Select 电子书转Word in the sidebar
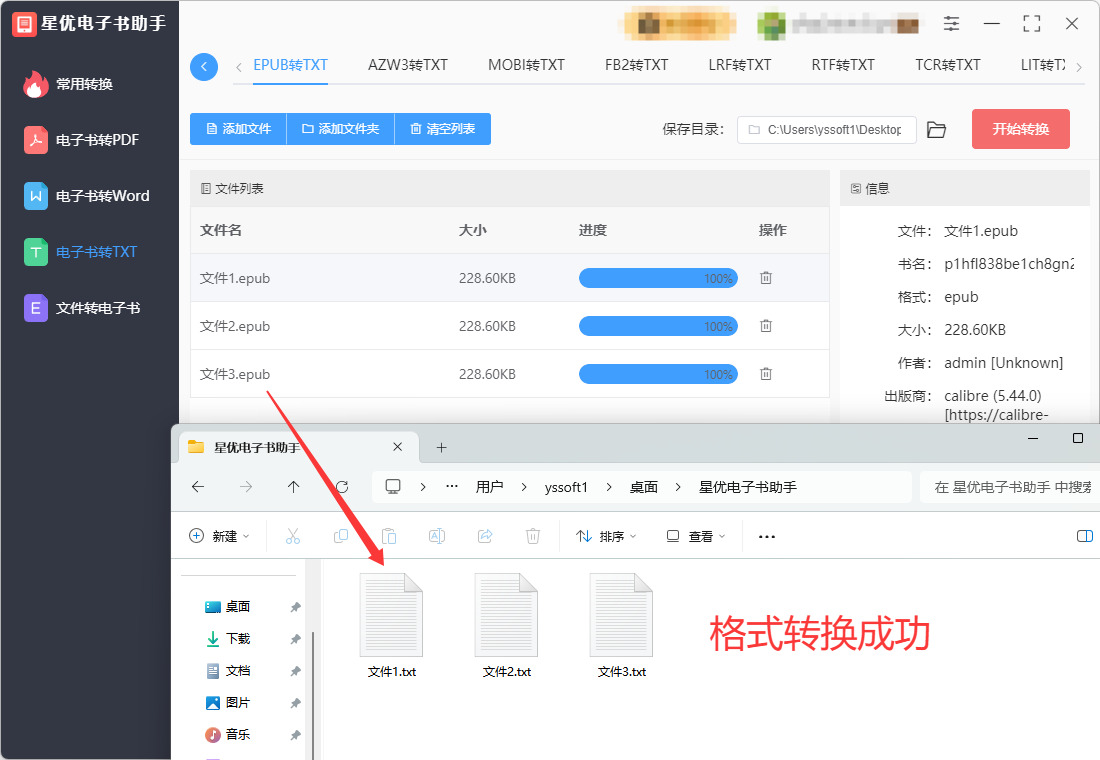 click(87, 196)
